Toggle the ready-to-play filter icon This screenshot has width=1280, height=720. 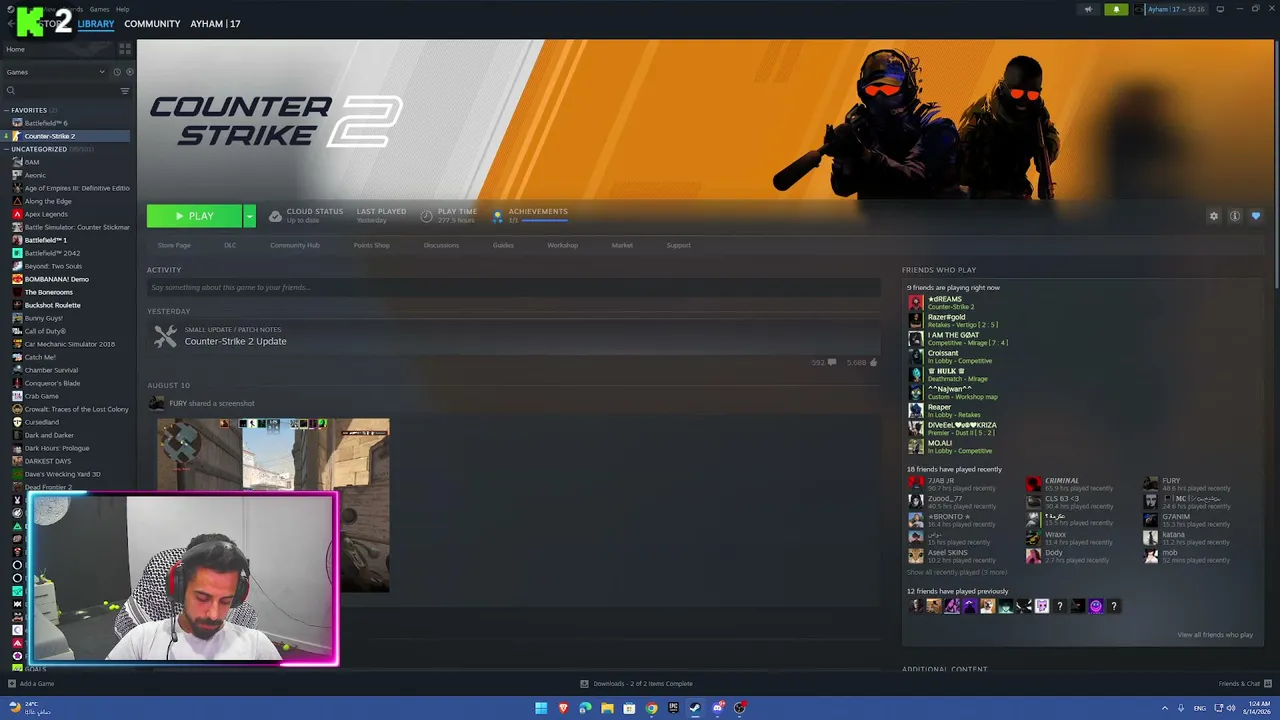[x=129, y=72]
